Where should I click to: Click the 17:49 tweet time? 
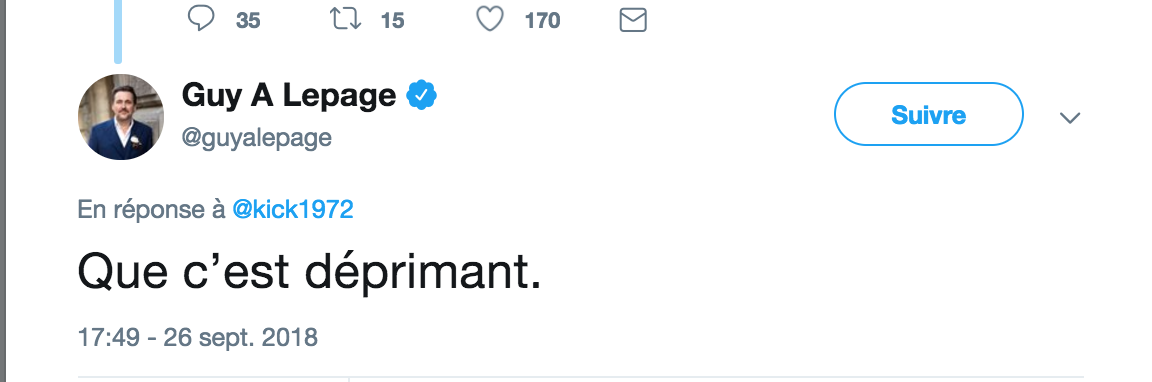pos(110,338)
